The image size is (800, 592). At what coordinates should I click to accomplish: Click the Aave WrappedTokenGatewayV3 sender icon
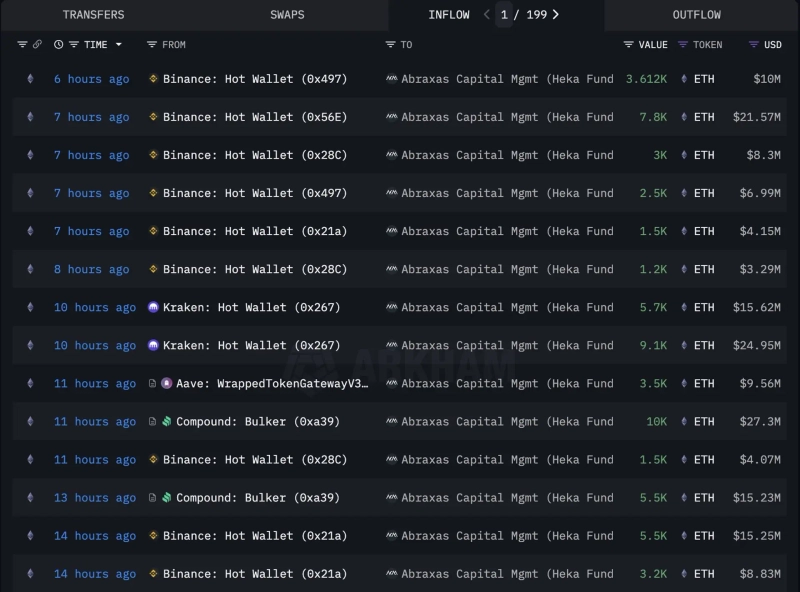click(167, 383)
